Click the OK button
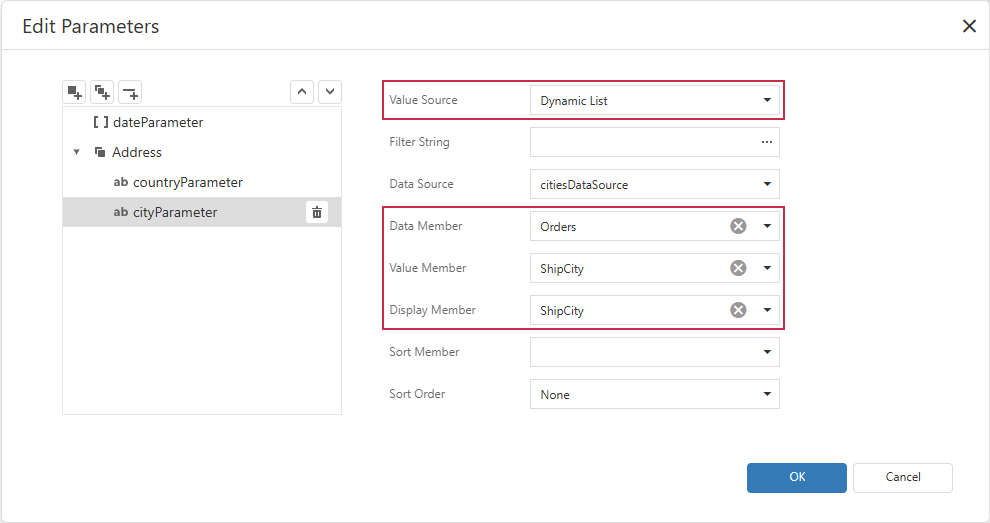This screenshot has height=523, width=990. (x=797, y=478)
